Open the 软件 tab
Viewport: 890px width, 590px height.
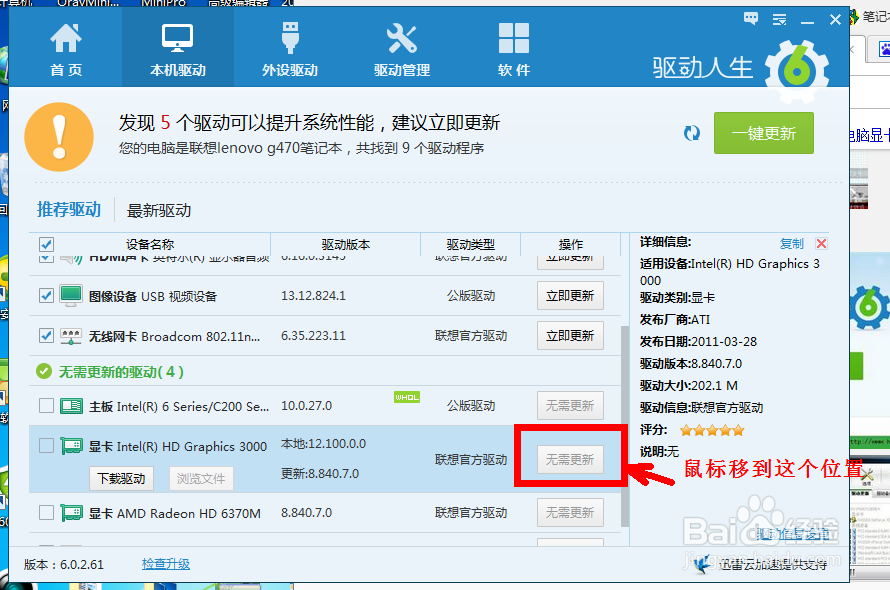pos(514,50)
